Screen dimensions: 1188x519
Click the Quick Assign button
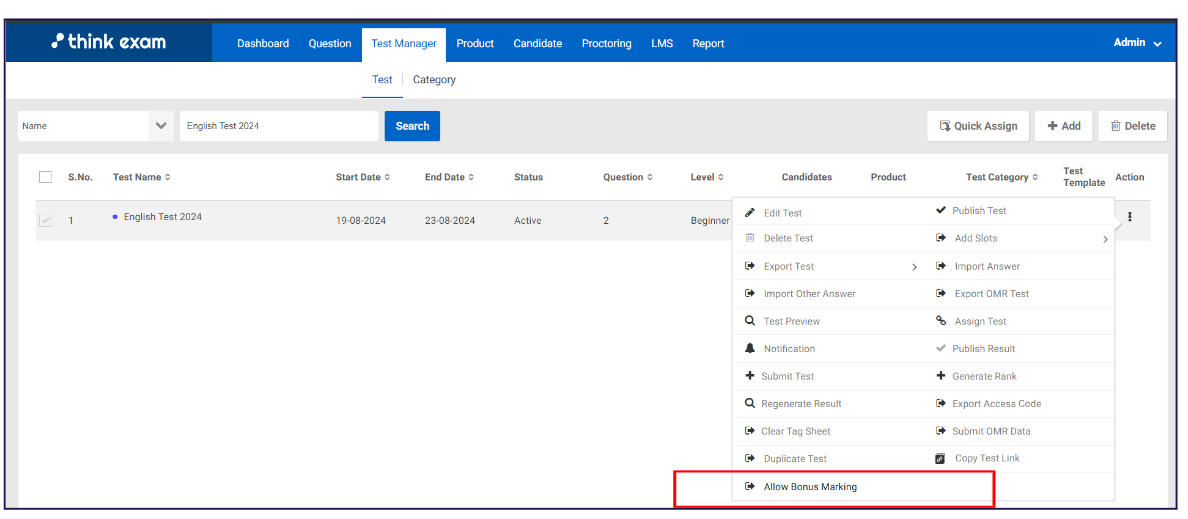(x=977, y=126)
